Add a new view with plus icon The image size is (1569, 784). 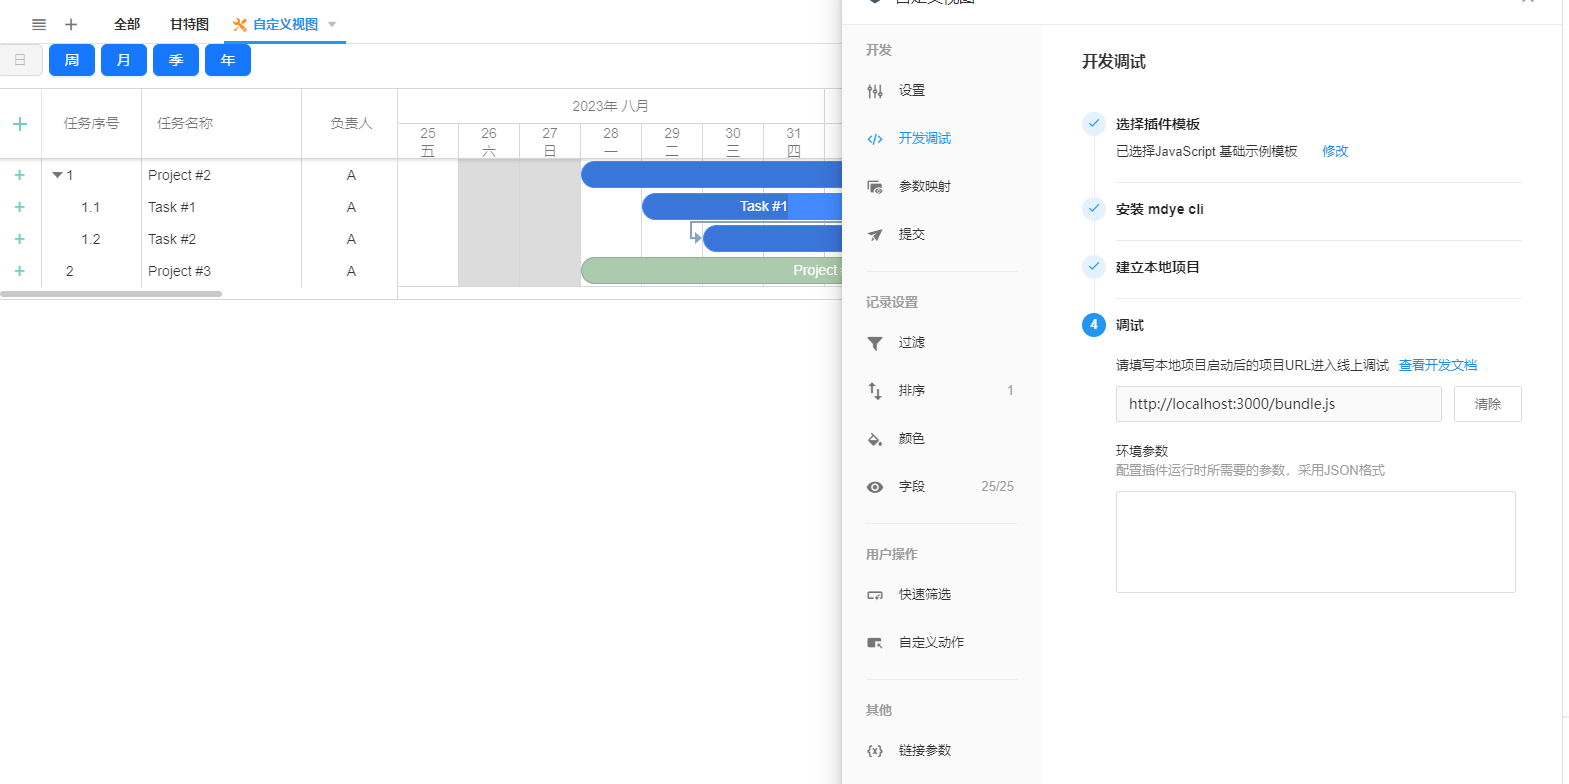pos(71,24)
